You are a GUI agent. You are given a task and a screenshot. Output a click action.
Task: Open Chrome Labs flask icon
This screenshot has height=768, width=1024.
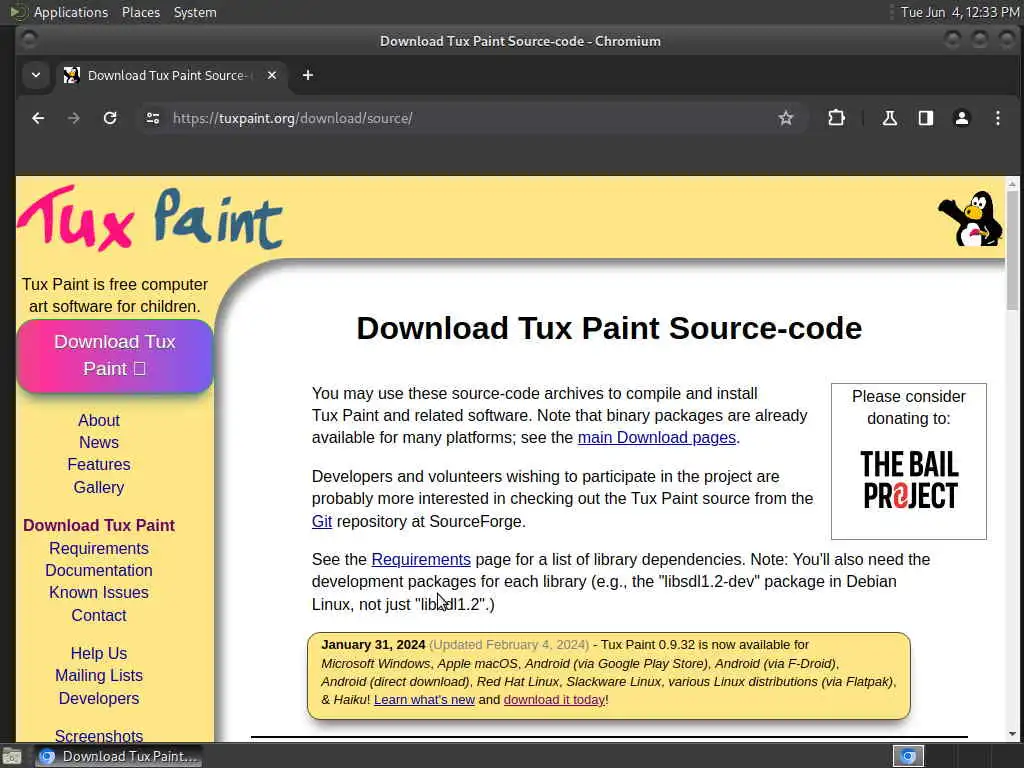pos(889,118)
